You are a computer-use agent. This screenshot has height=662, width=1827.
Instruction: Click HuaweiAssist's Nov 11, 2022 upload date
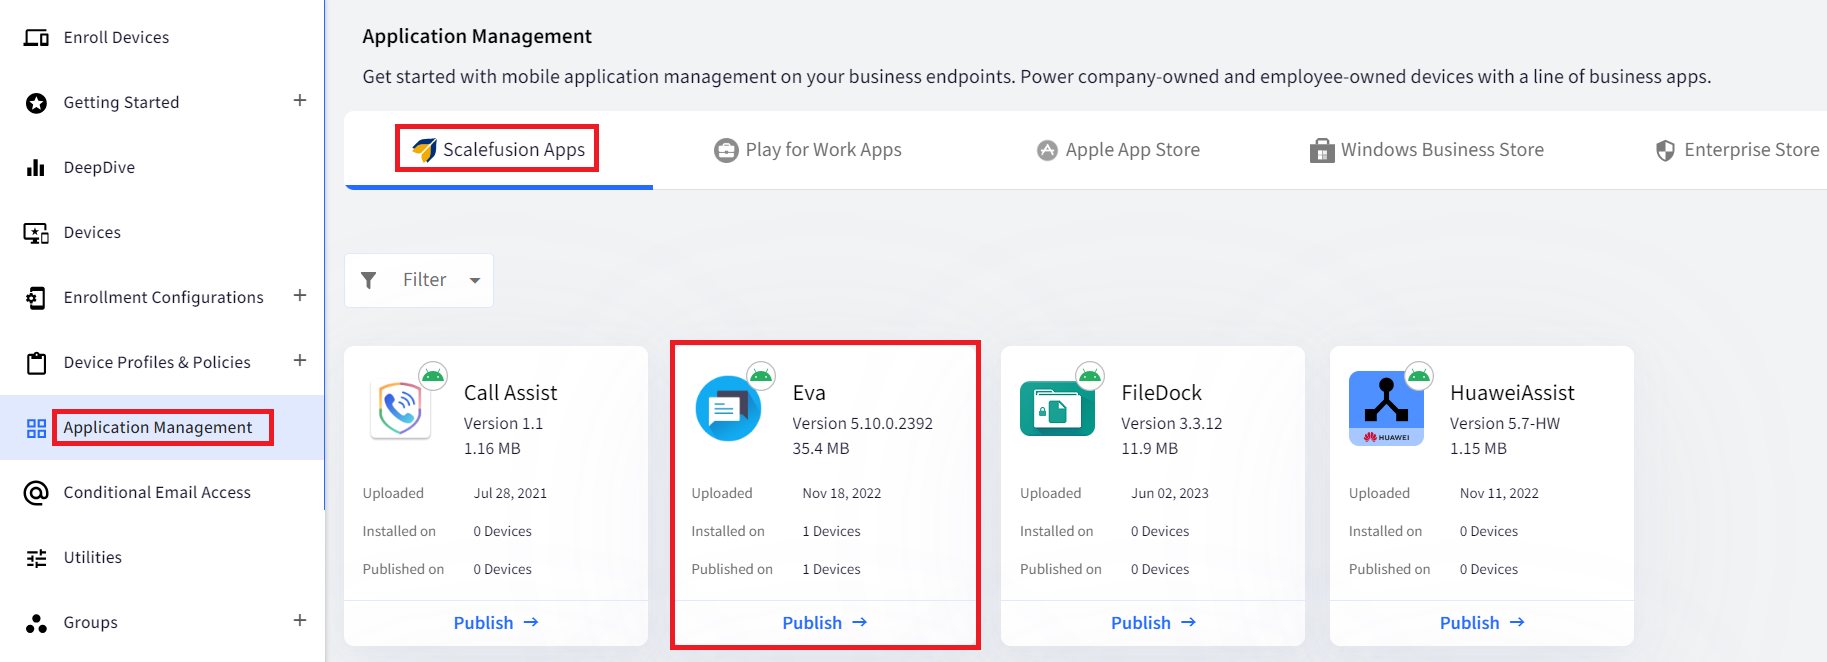pos(1499,494)
